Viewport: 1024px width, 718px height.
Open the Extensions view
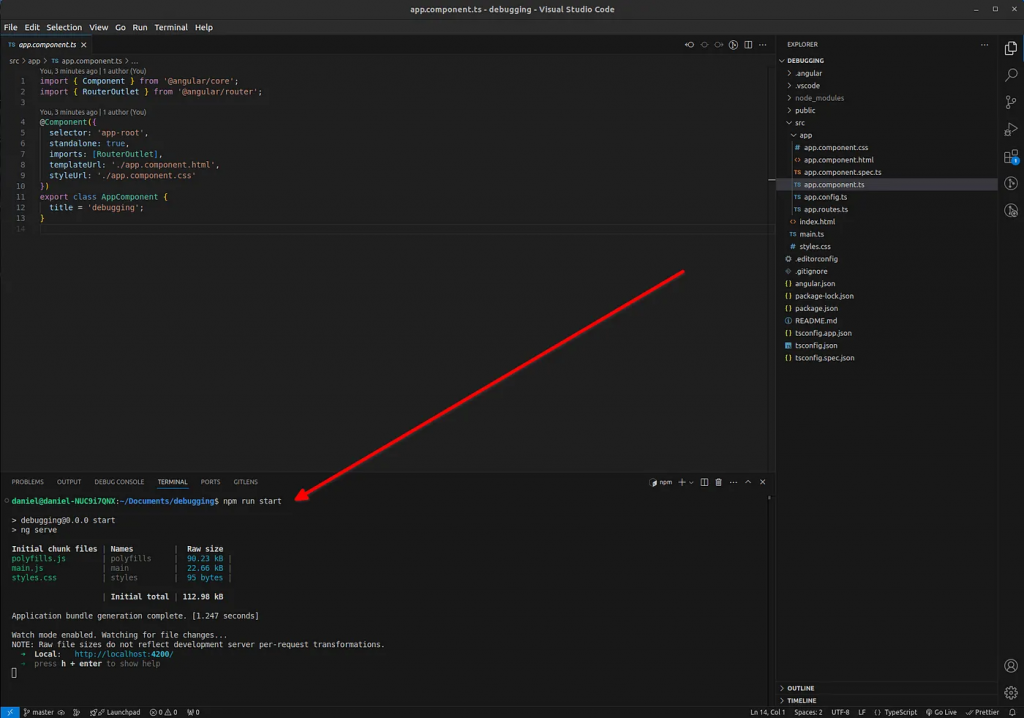pos(1011,157)
